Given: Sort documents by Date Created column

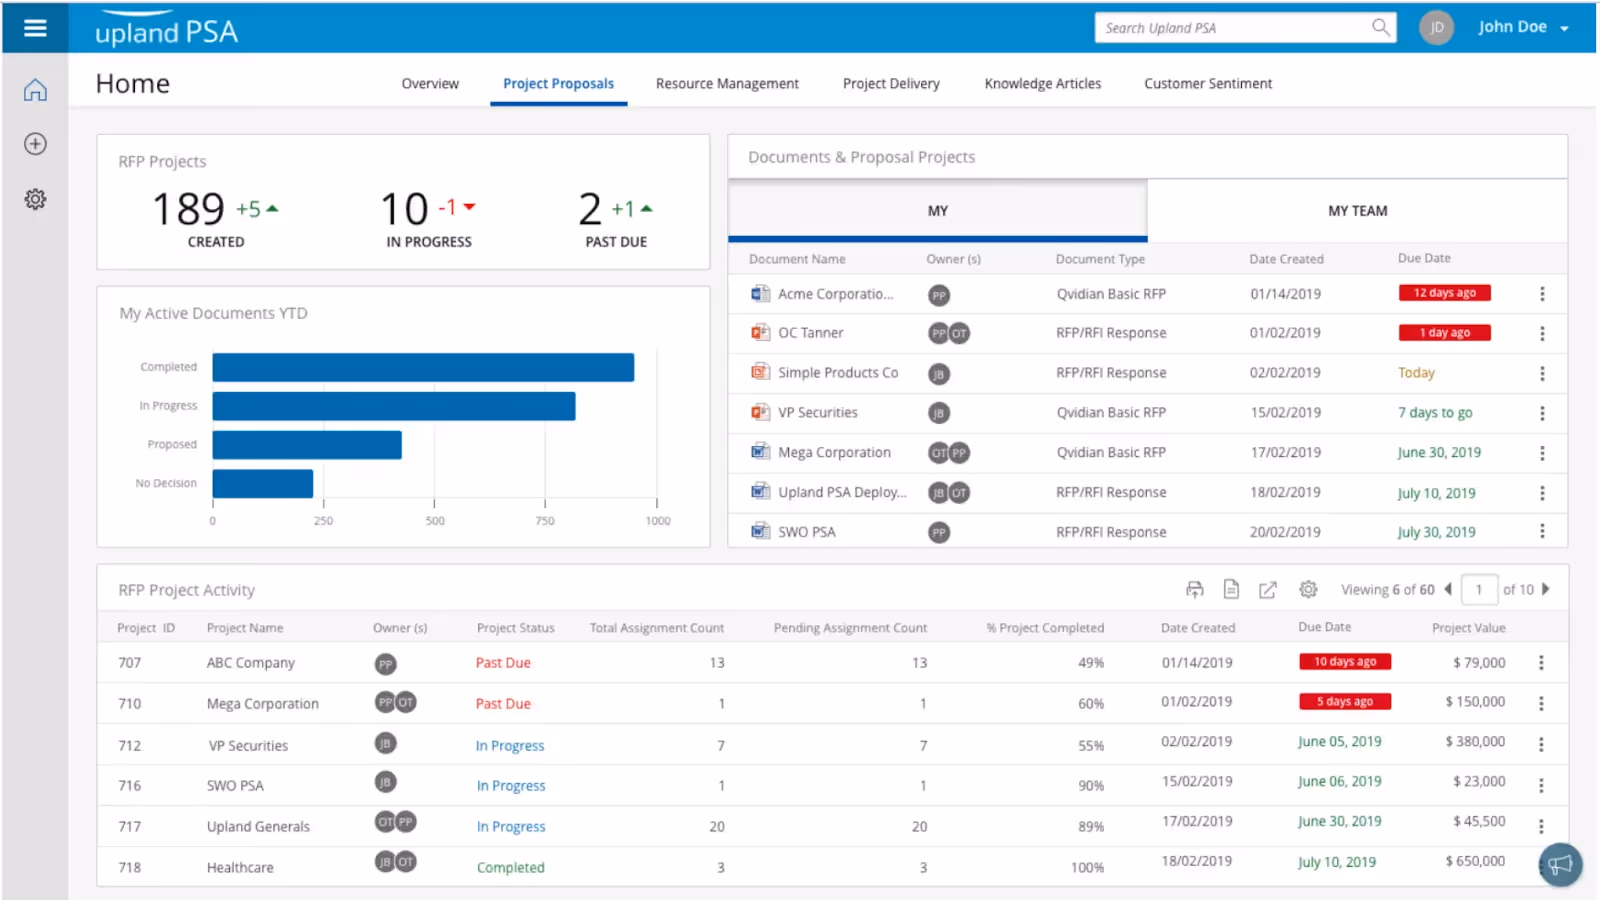Looking at the screenshot, I should [1286, 259].
